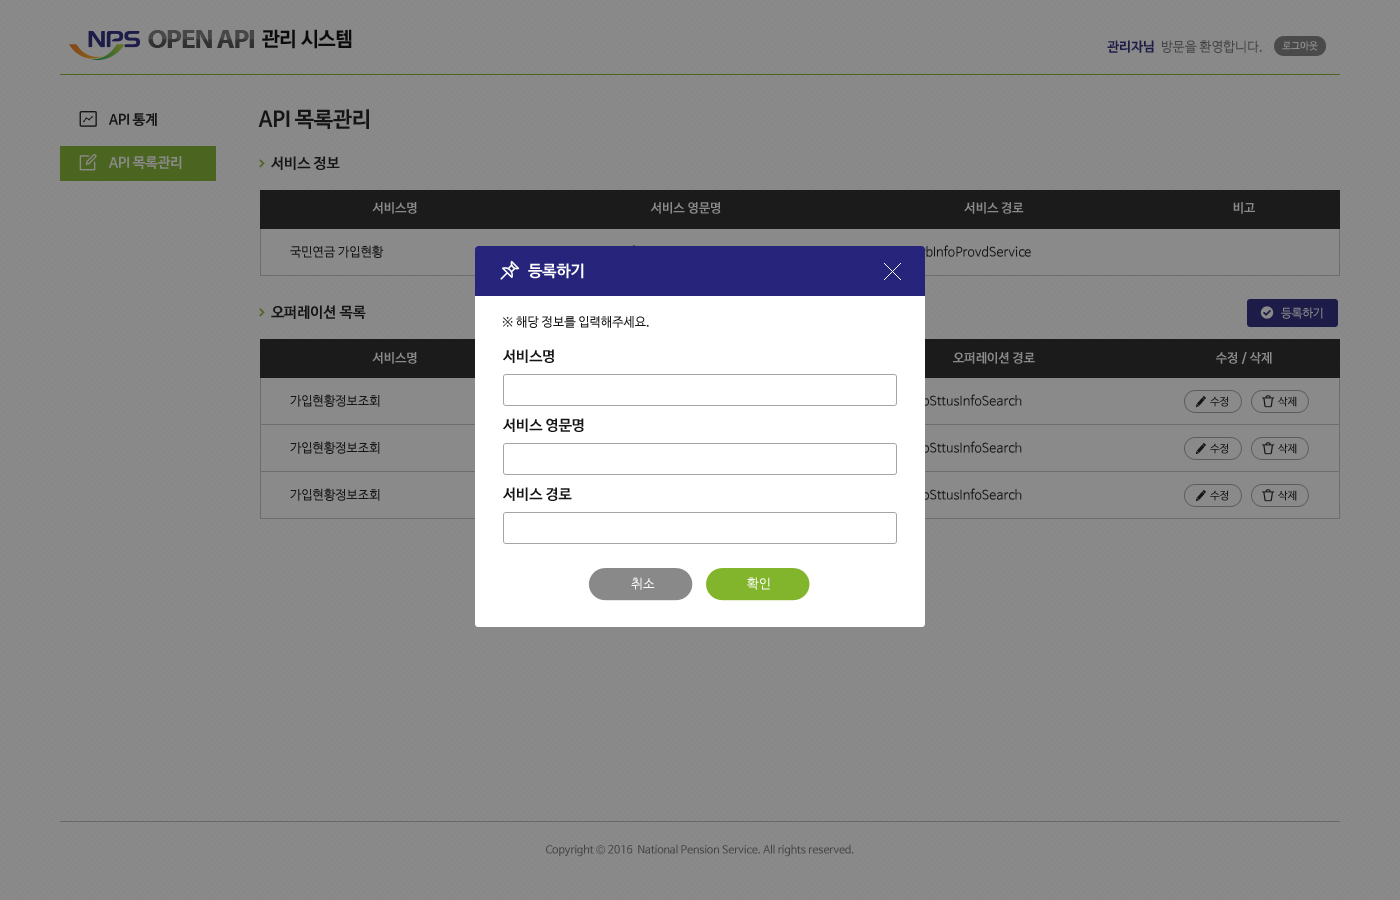Image resolution: width=1400 pixels, height=900 pixels.
Task: Focus the 서비스 영문명 input field
Action: pos(699,459)
